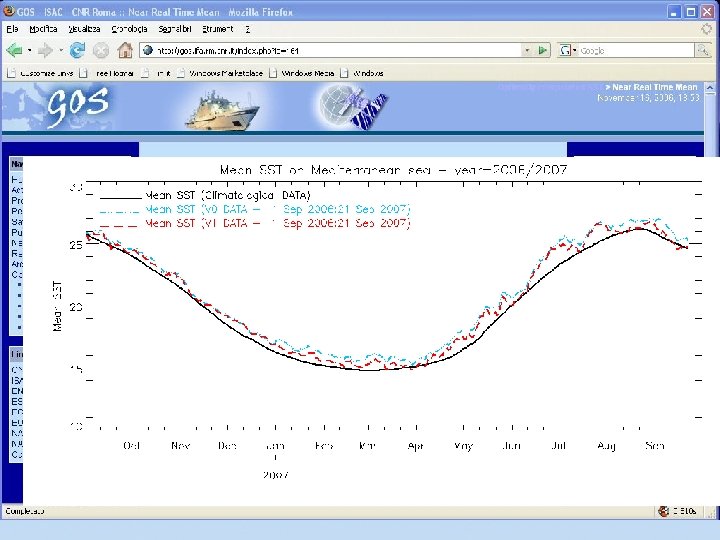720x540 pixels.
Task: Click the status bar extension icon
Action: 664,511
